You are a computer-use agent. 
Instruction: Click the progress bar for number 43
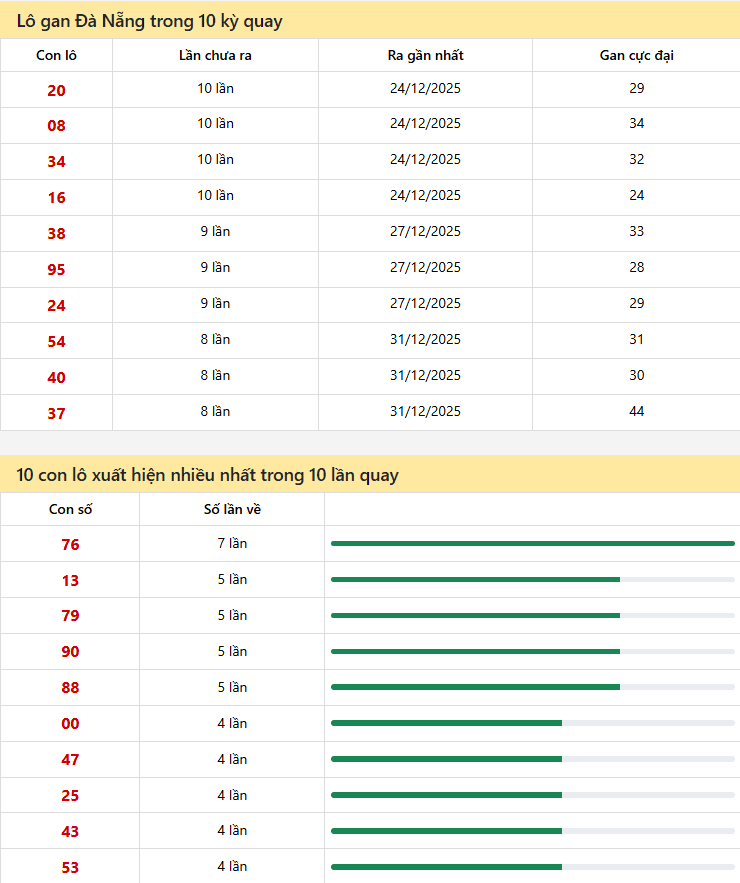532,831
